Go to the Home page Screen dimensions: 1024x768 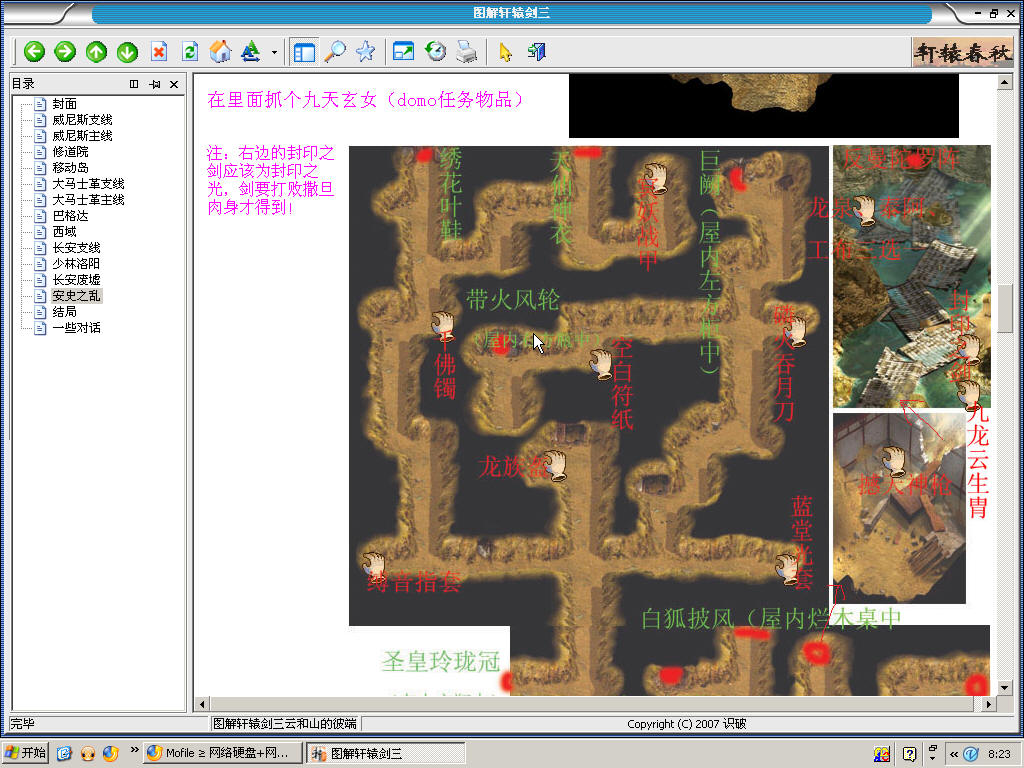click(x=221, y=52)
